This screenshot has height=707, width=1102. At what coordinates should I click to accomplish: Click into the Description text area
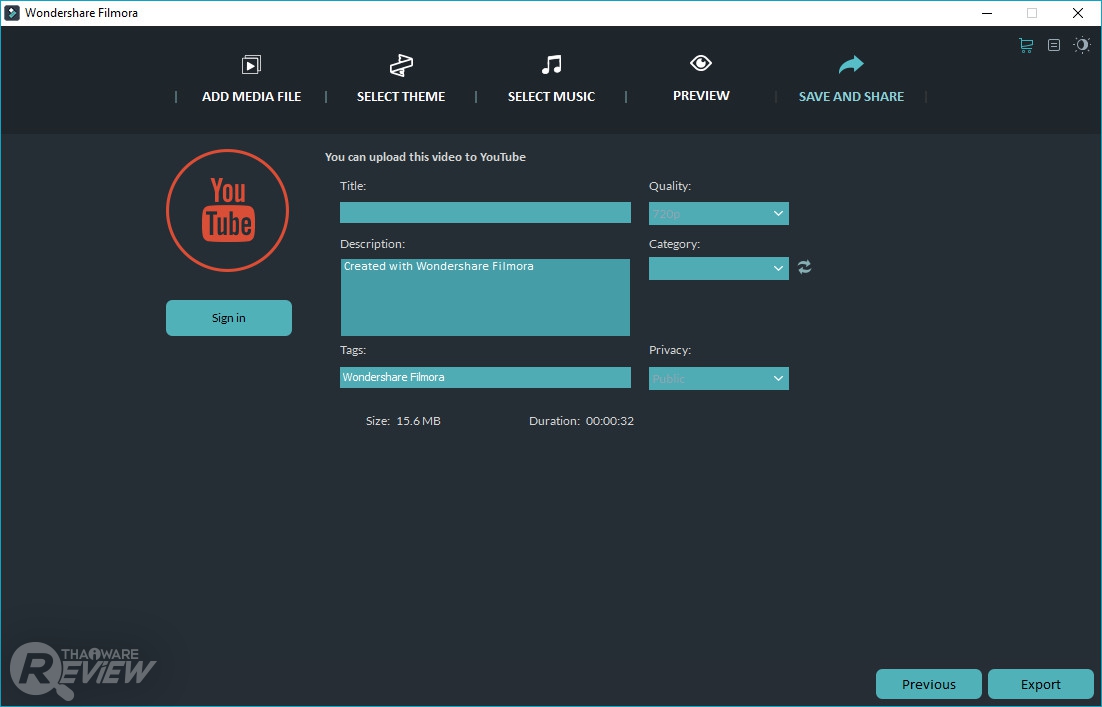tap(485, 297)
